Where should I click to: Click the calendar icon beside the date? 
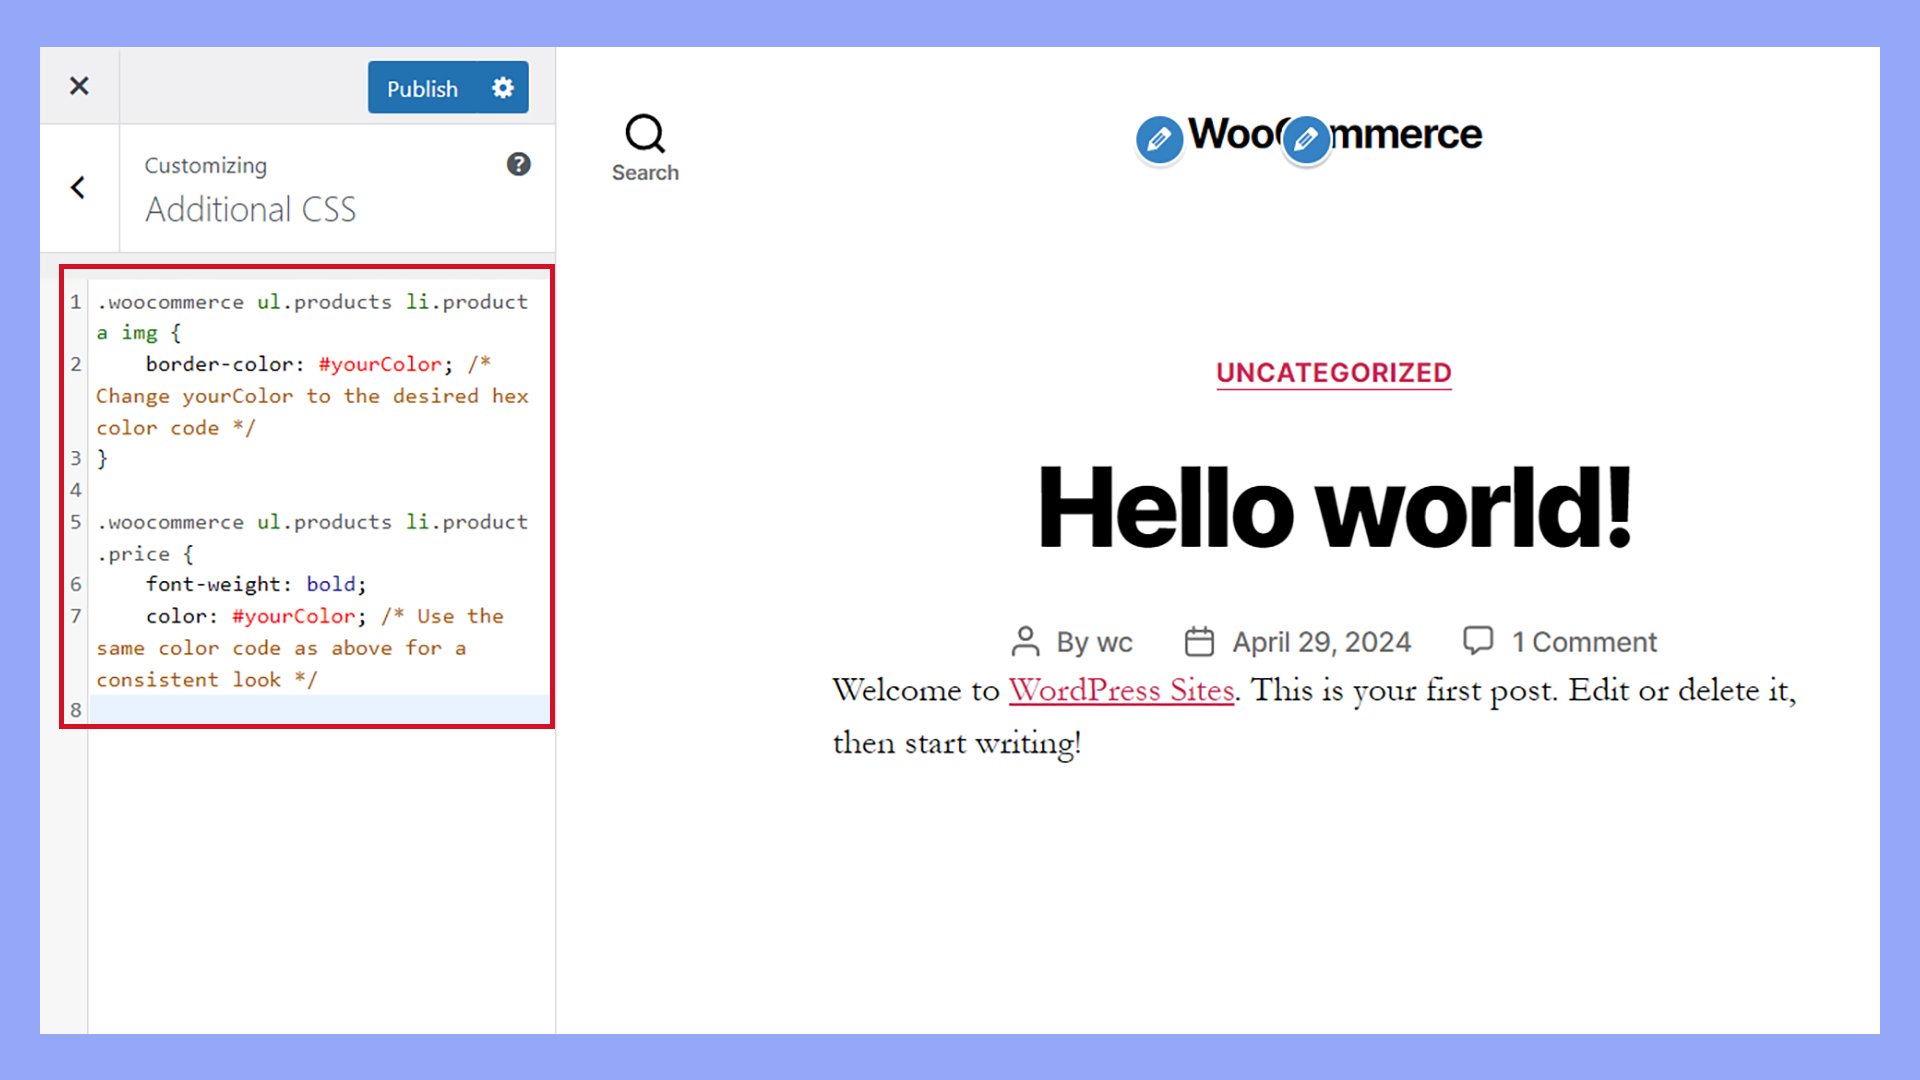tap(1199, 641)
